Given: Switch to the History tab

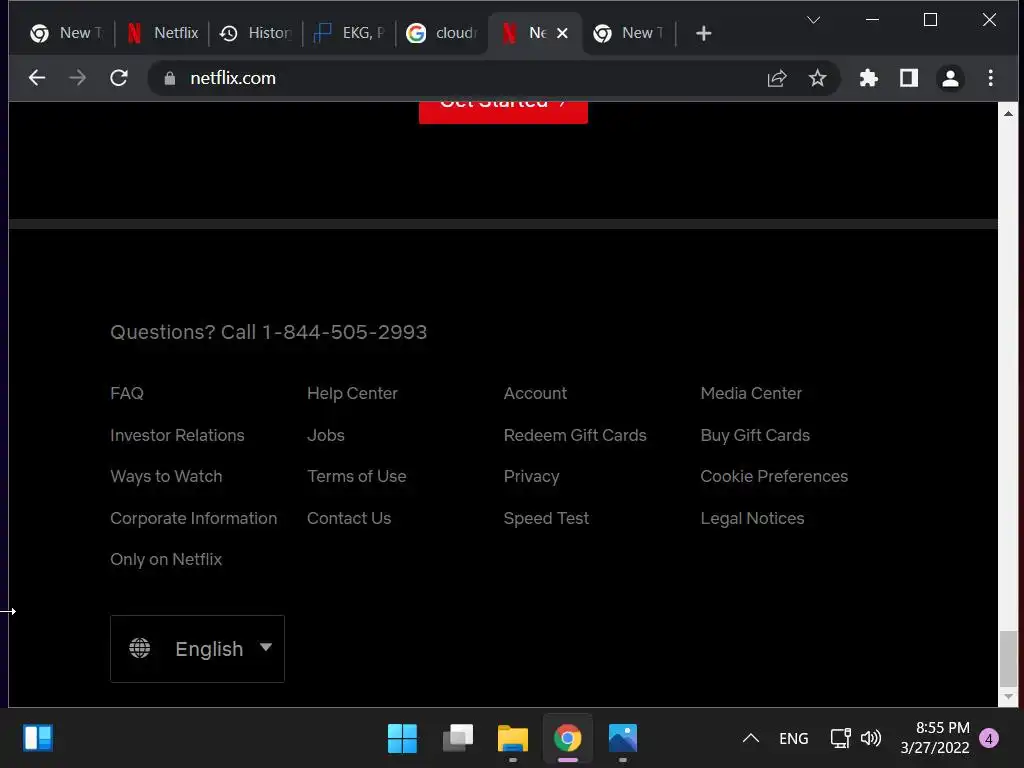Looking at the screenshot, I should [256, 33].
